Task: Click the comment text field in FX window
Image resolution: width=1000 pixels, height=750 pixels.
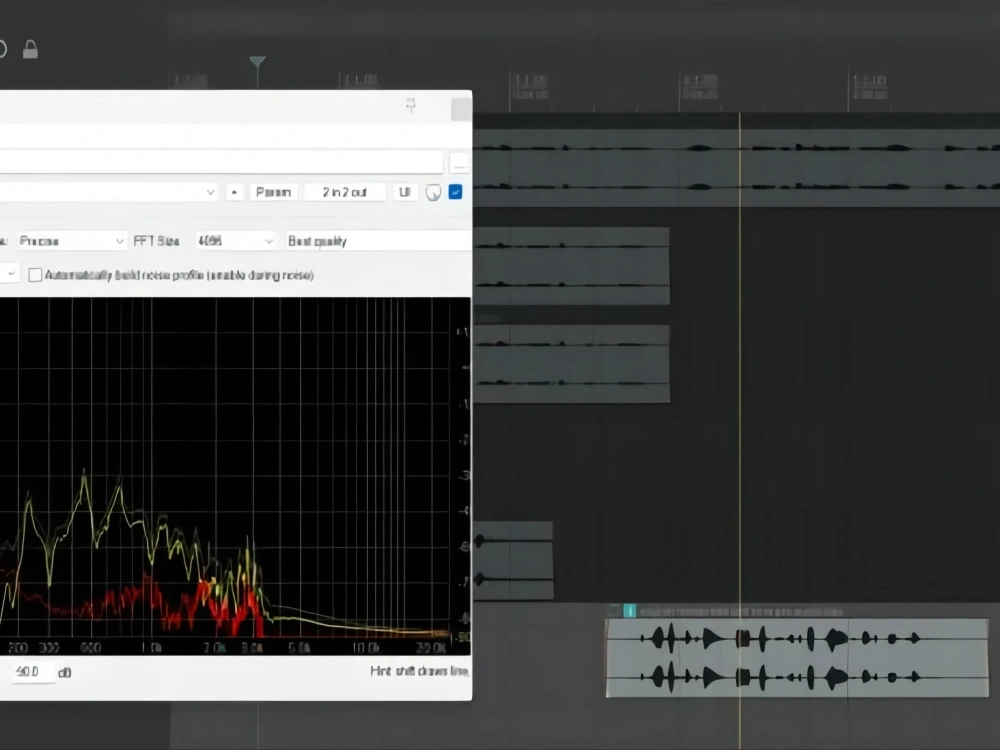Action: (221, 162)
